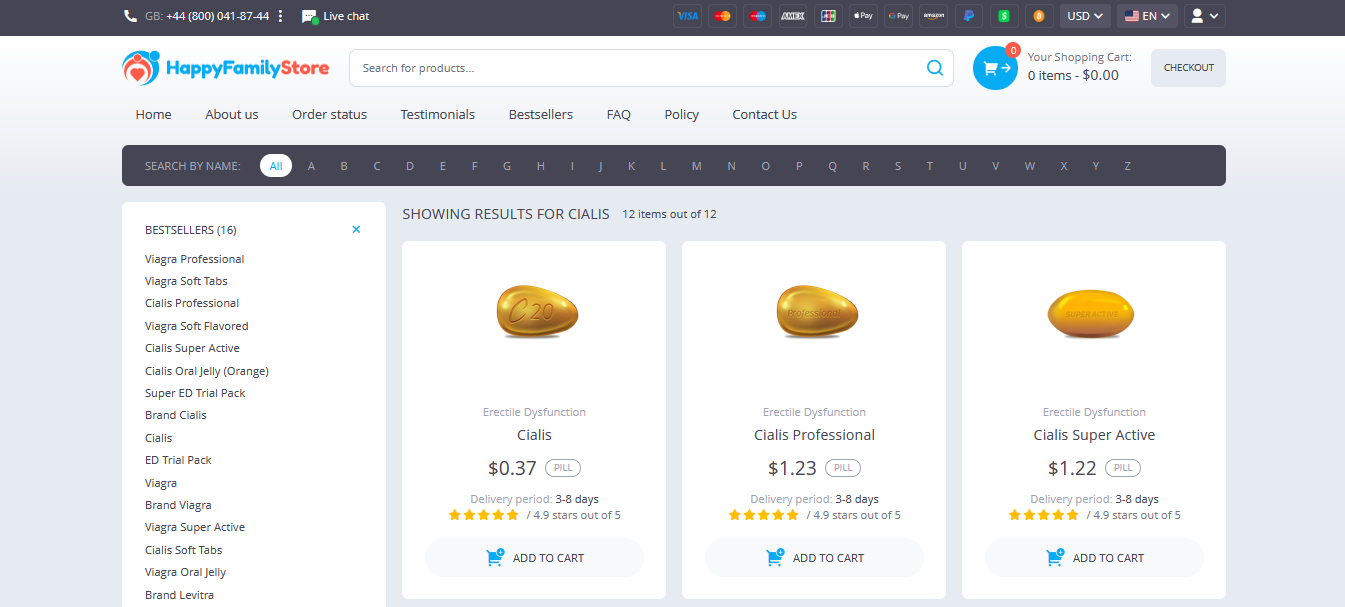Expand the user account dropdown
Image resolution: width=1345 pixels, height=607 pixels.
tap(1205, 16)
